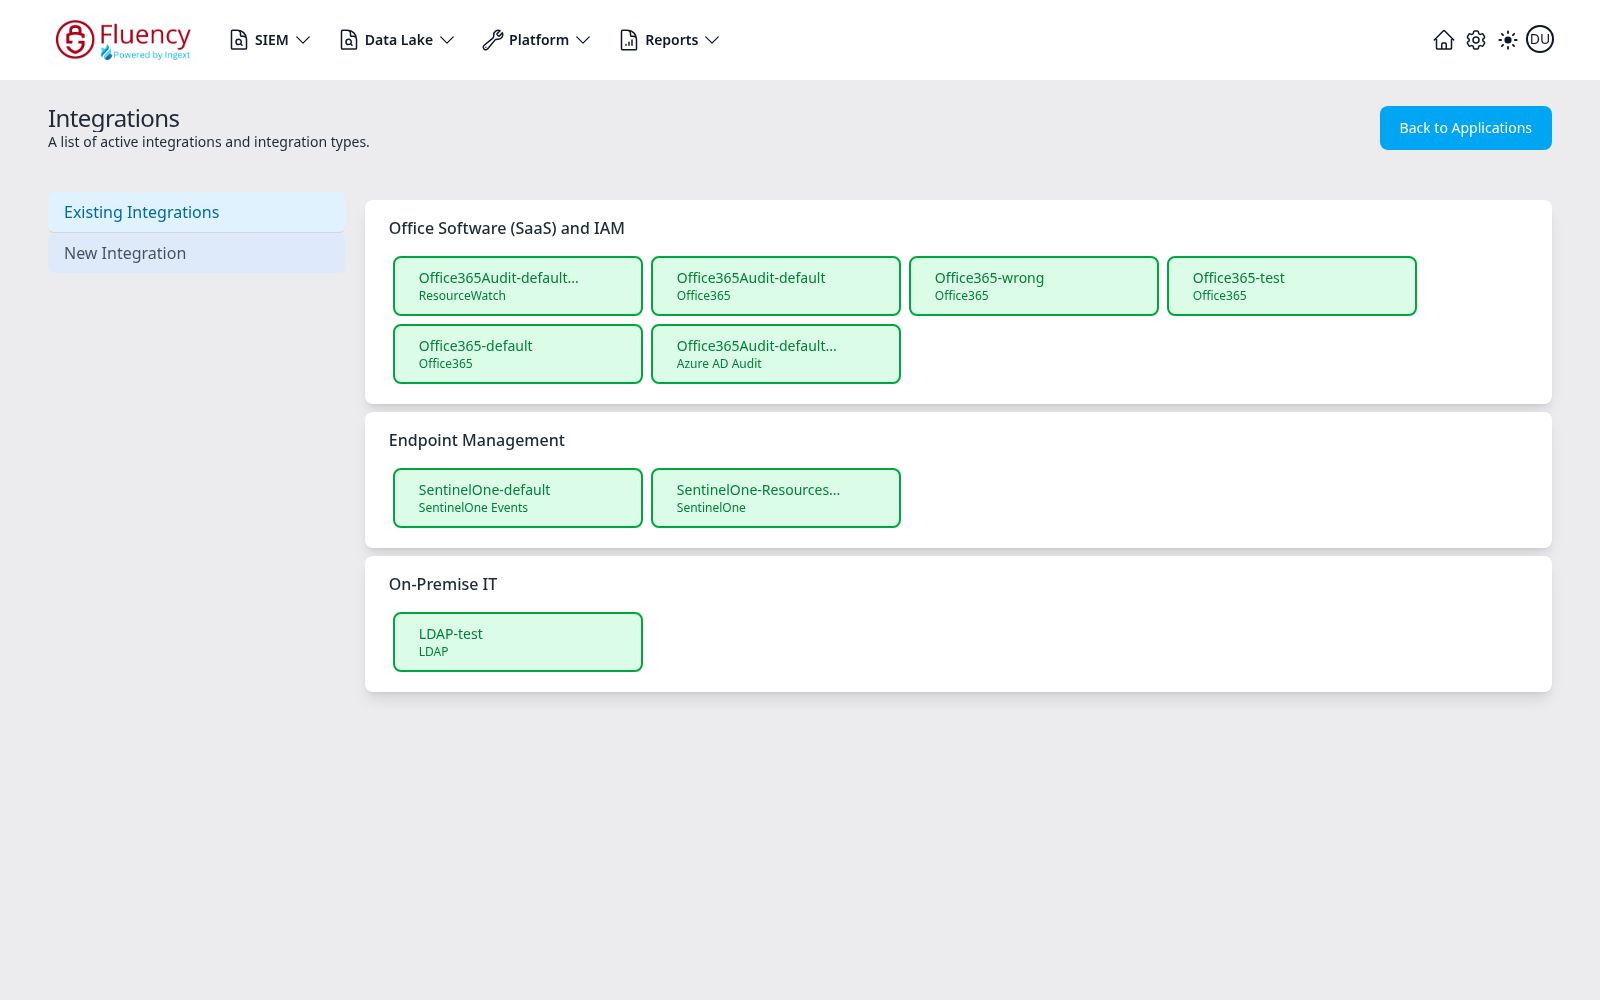Screen dimensions: 1600x1000
Task: Click the Data Lake document icon
Action: point(349,40)
